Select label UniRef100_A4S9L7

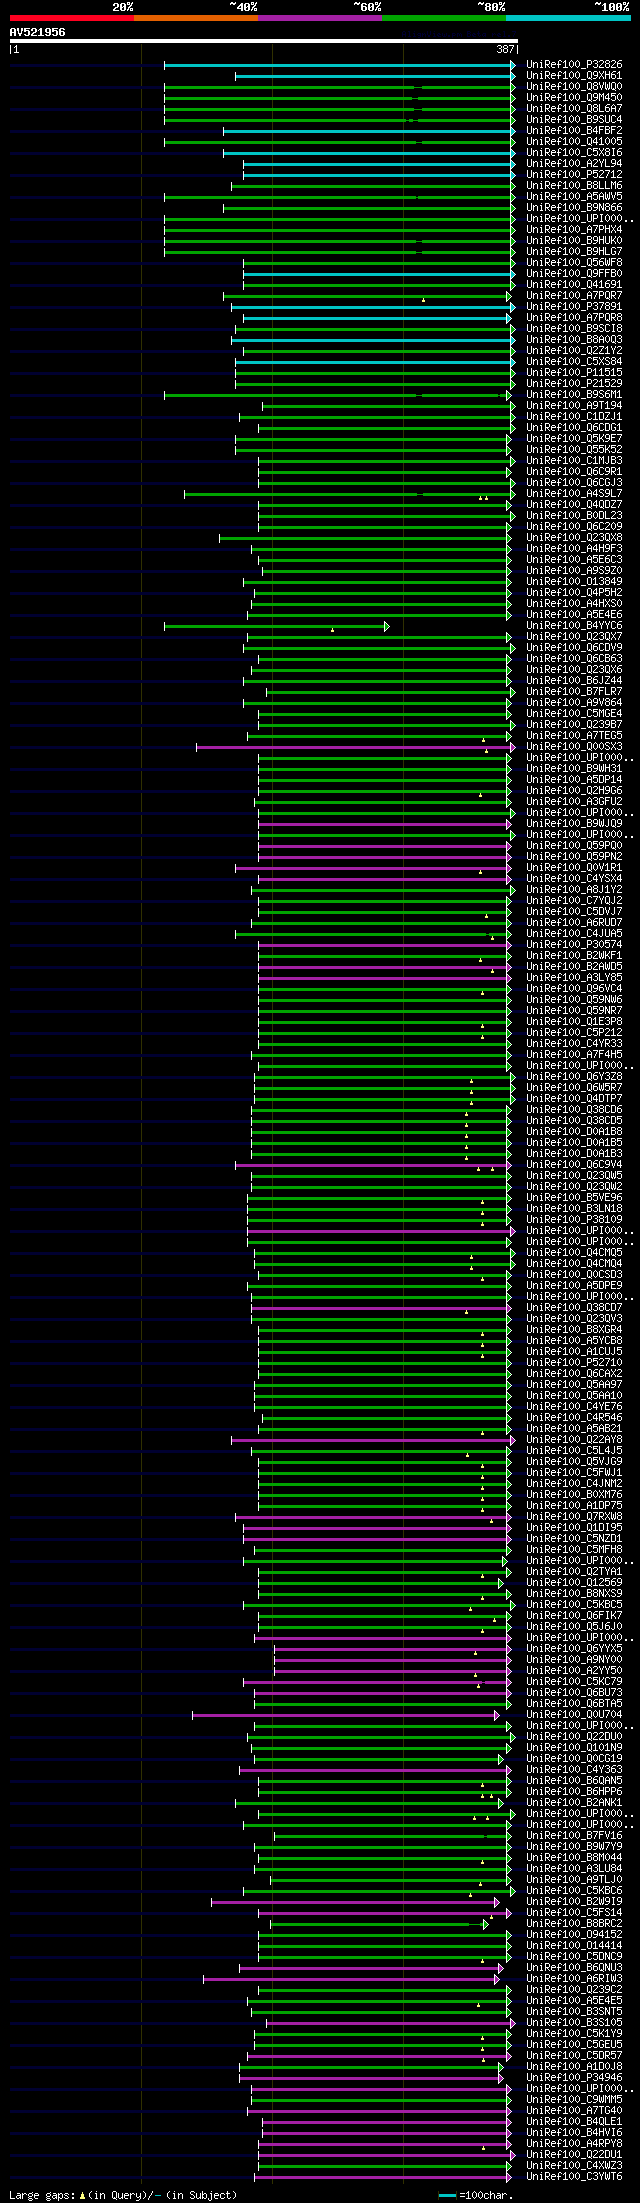click(574, 494)
